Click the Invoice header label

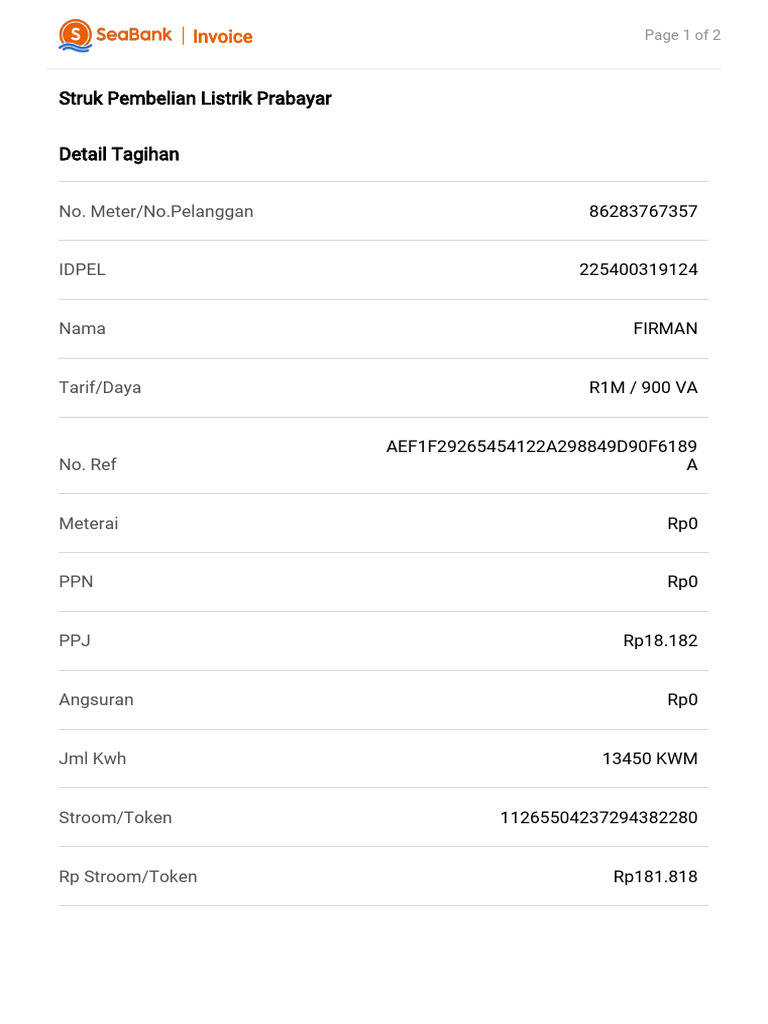click(x=222, y=37)
